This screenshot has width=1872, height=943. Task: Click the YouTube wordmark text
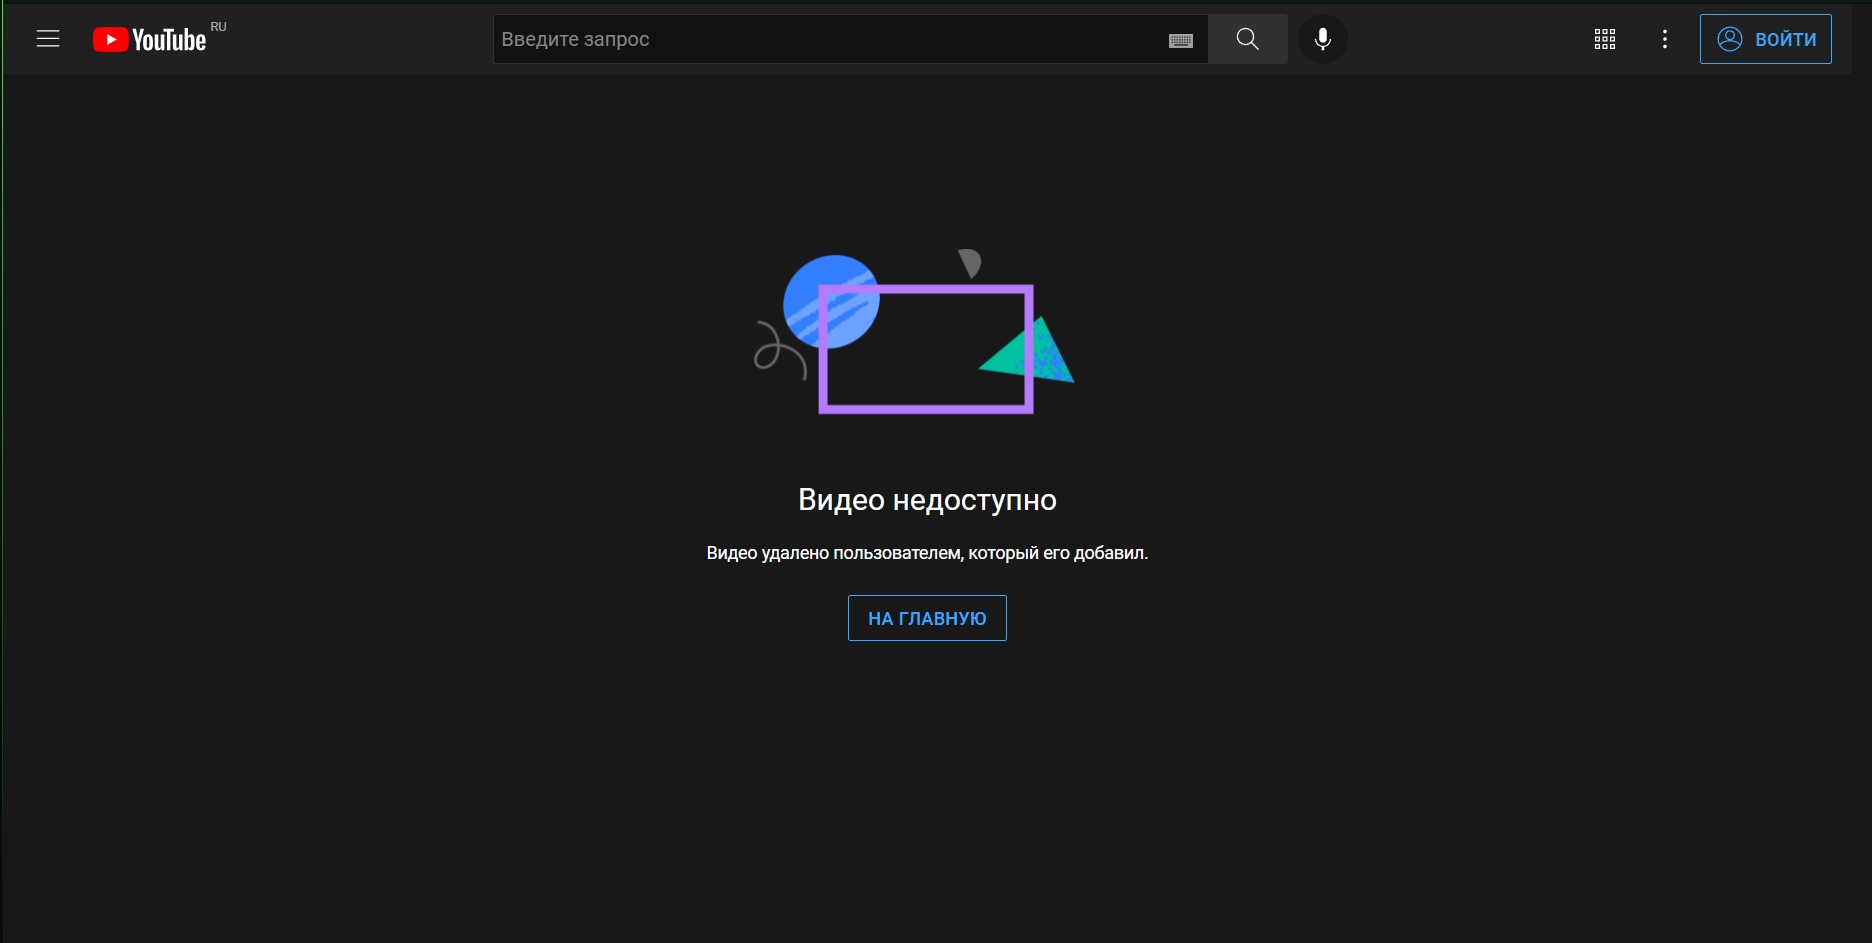[169, 40]
